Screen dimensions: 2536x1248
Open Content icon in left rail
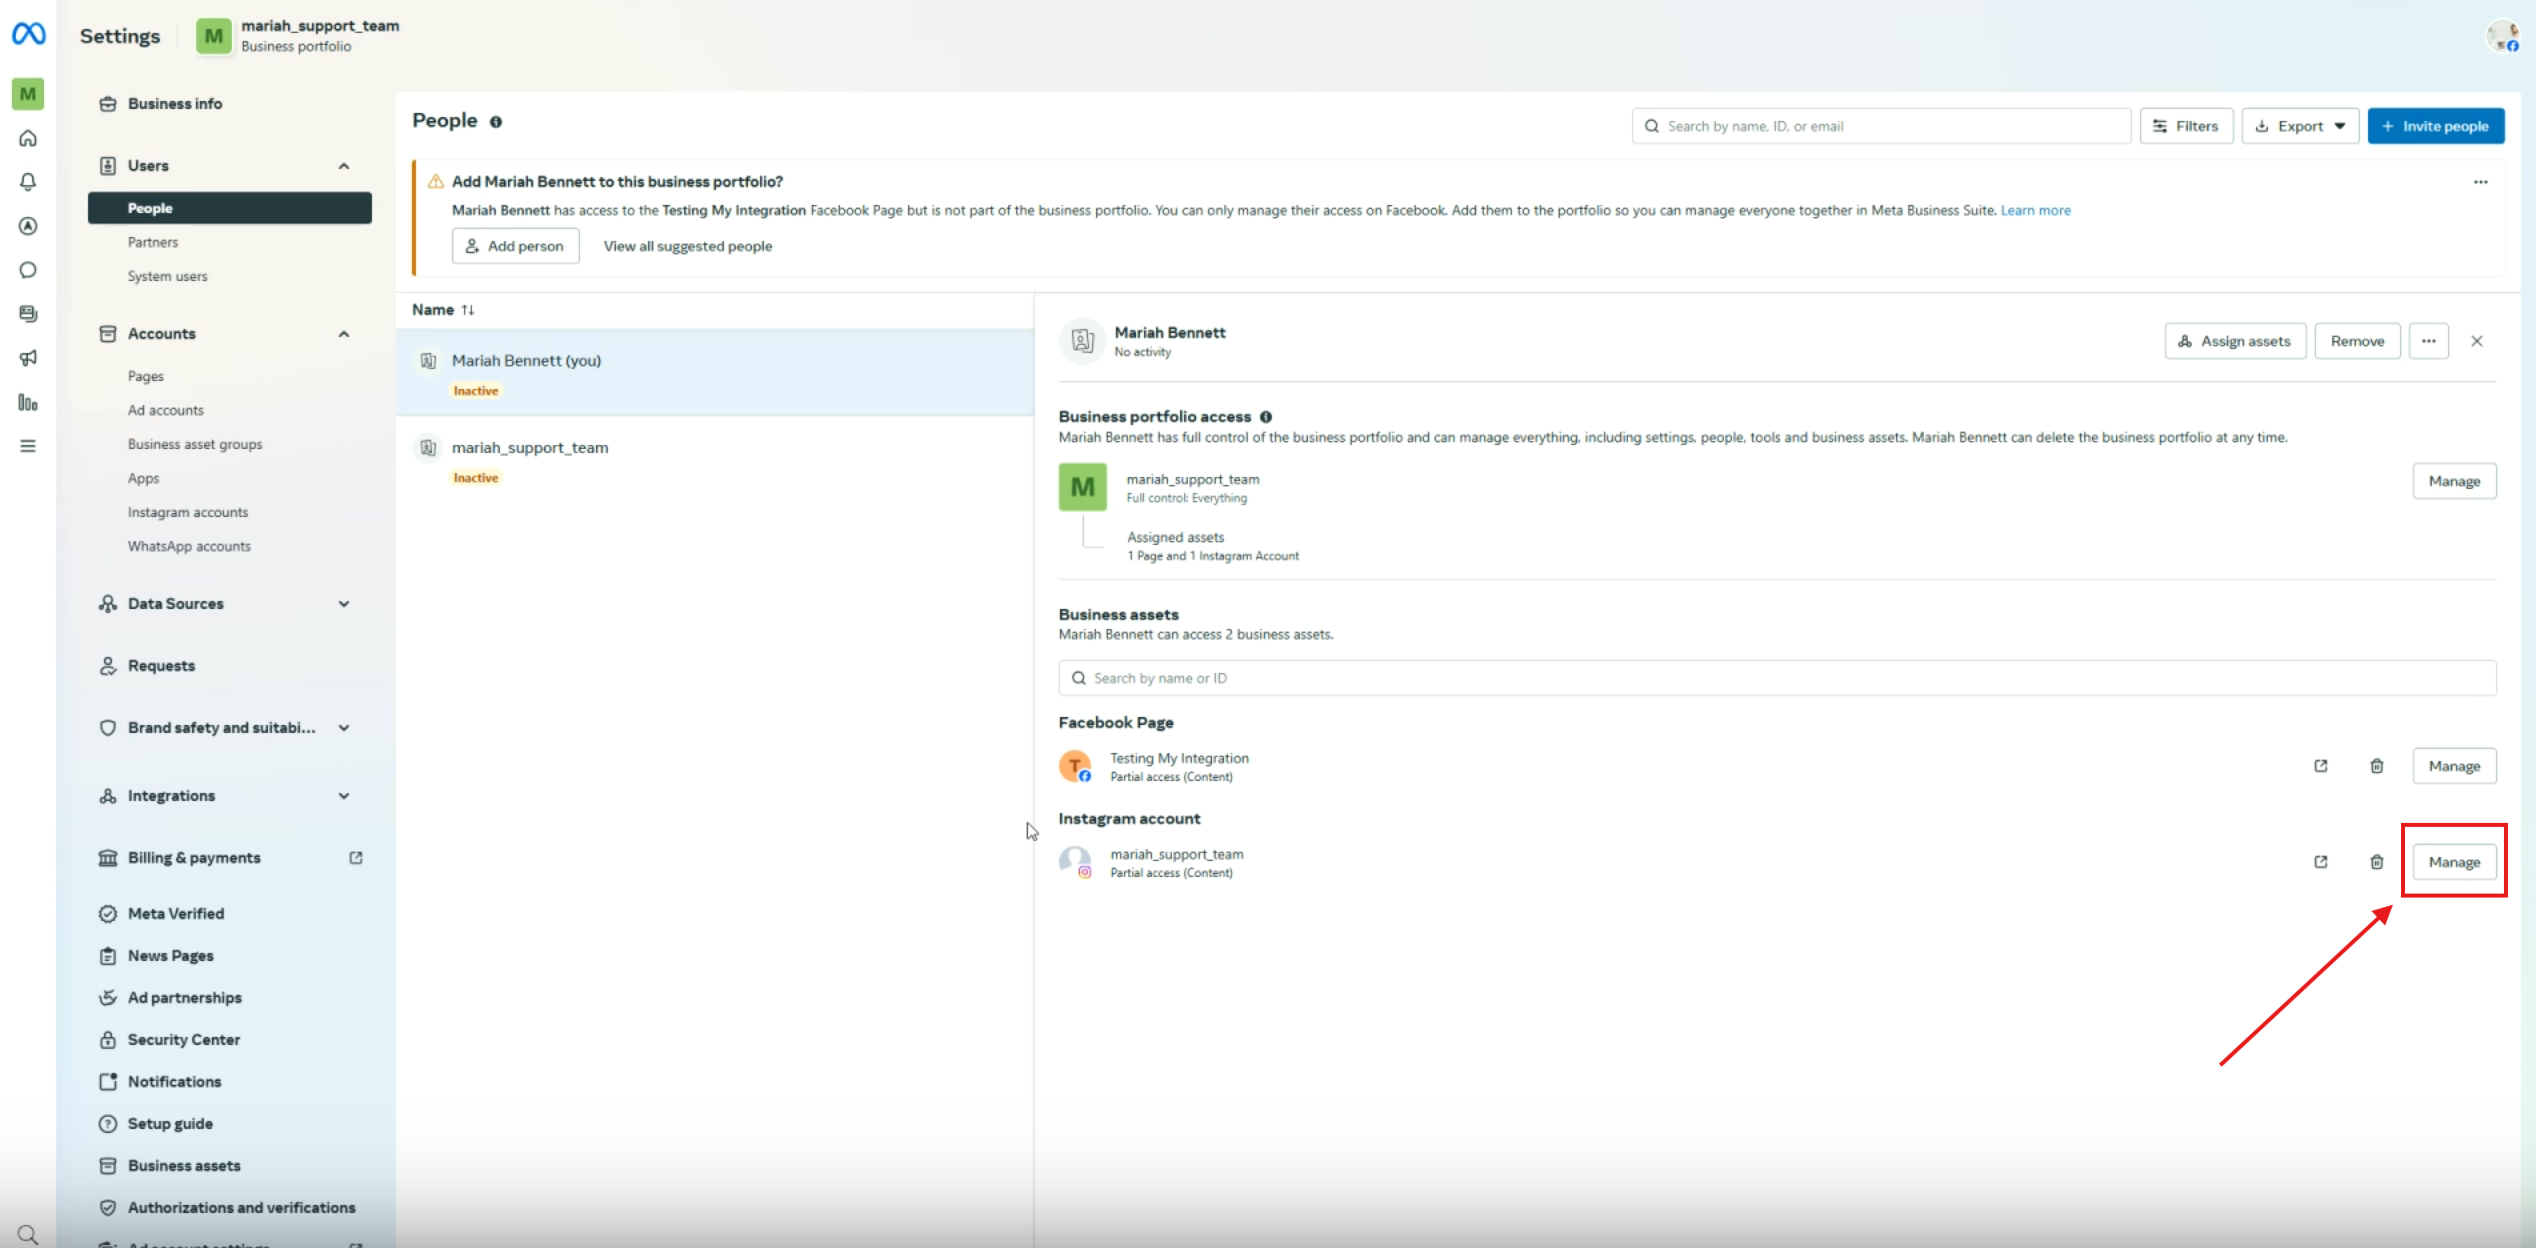(28, 314)
